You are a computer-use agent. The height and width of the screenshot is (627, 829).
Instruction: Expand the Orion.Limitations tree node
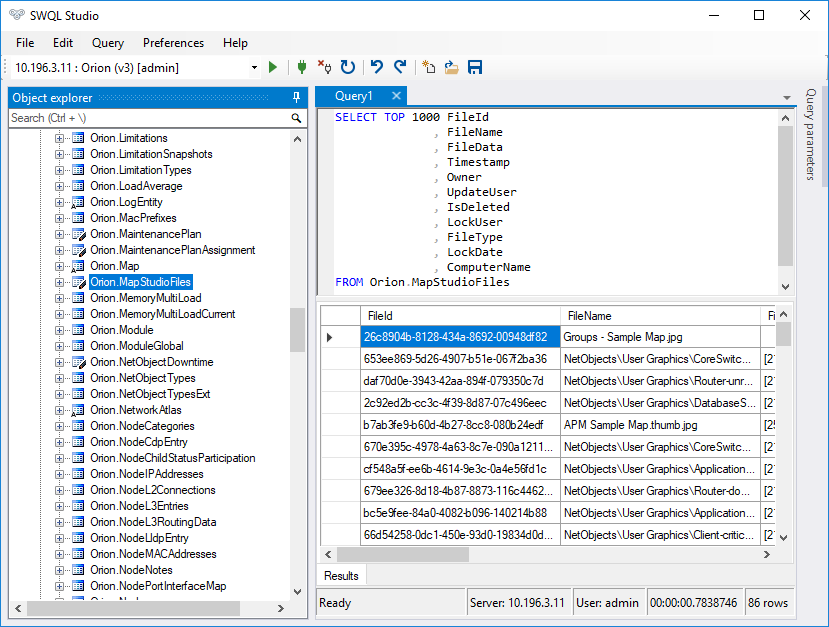click(x=59, y=139)
